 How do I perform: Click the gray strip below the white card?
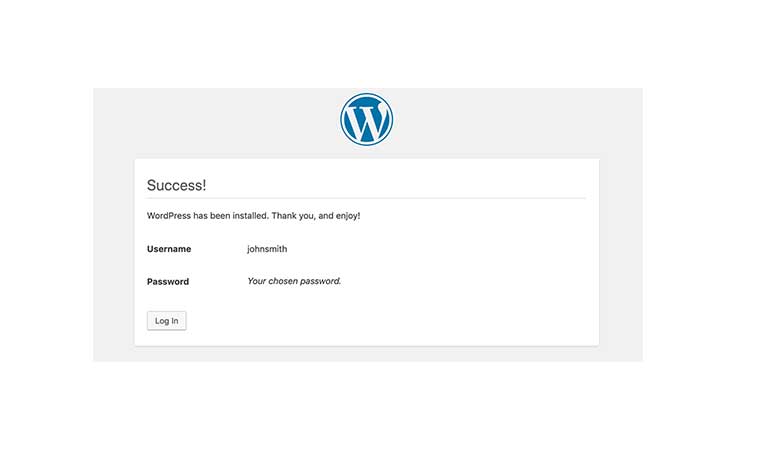pos(367,354)
